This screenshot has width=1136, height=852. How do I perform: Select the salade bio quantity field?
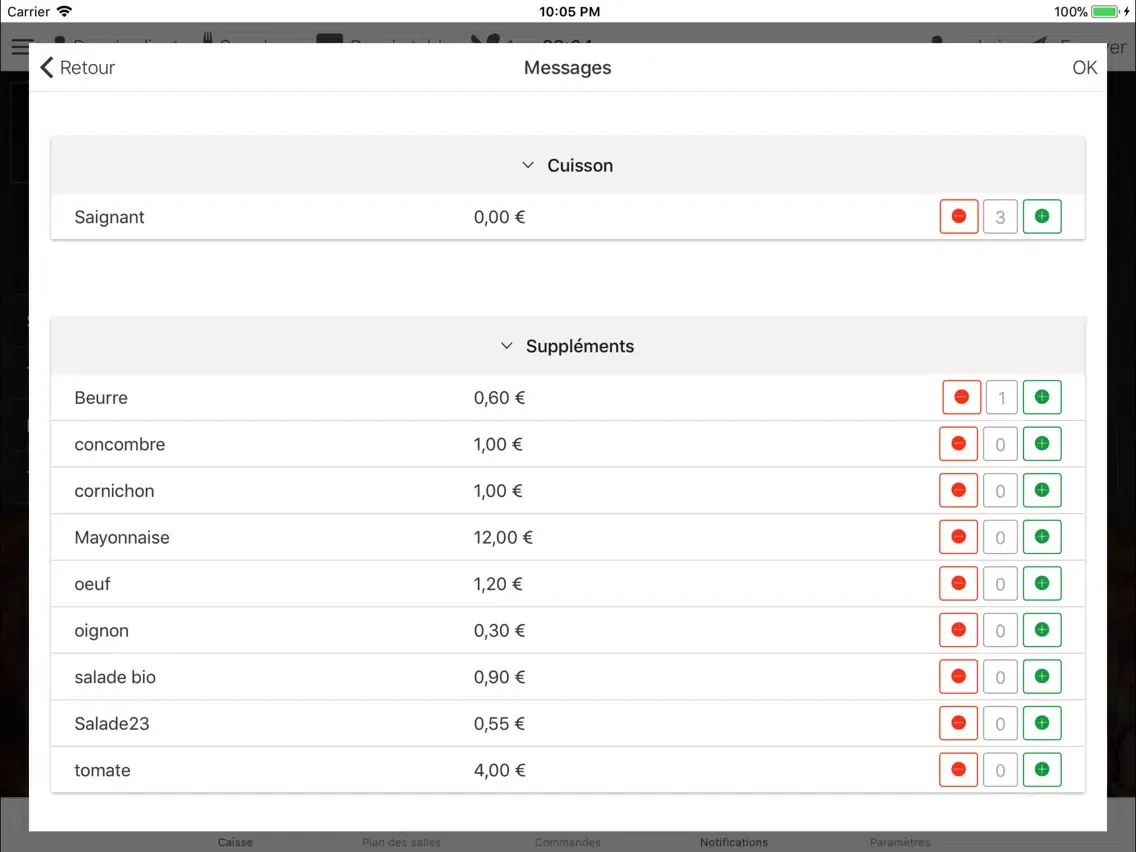1001,677
